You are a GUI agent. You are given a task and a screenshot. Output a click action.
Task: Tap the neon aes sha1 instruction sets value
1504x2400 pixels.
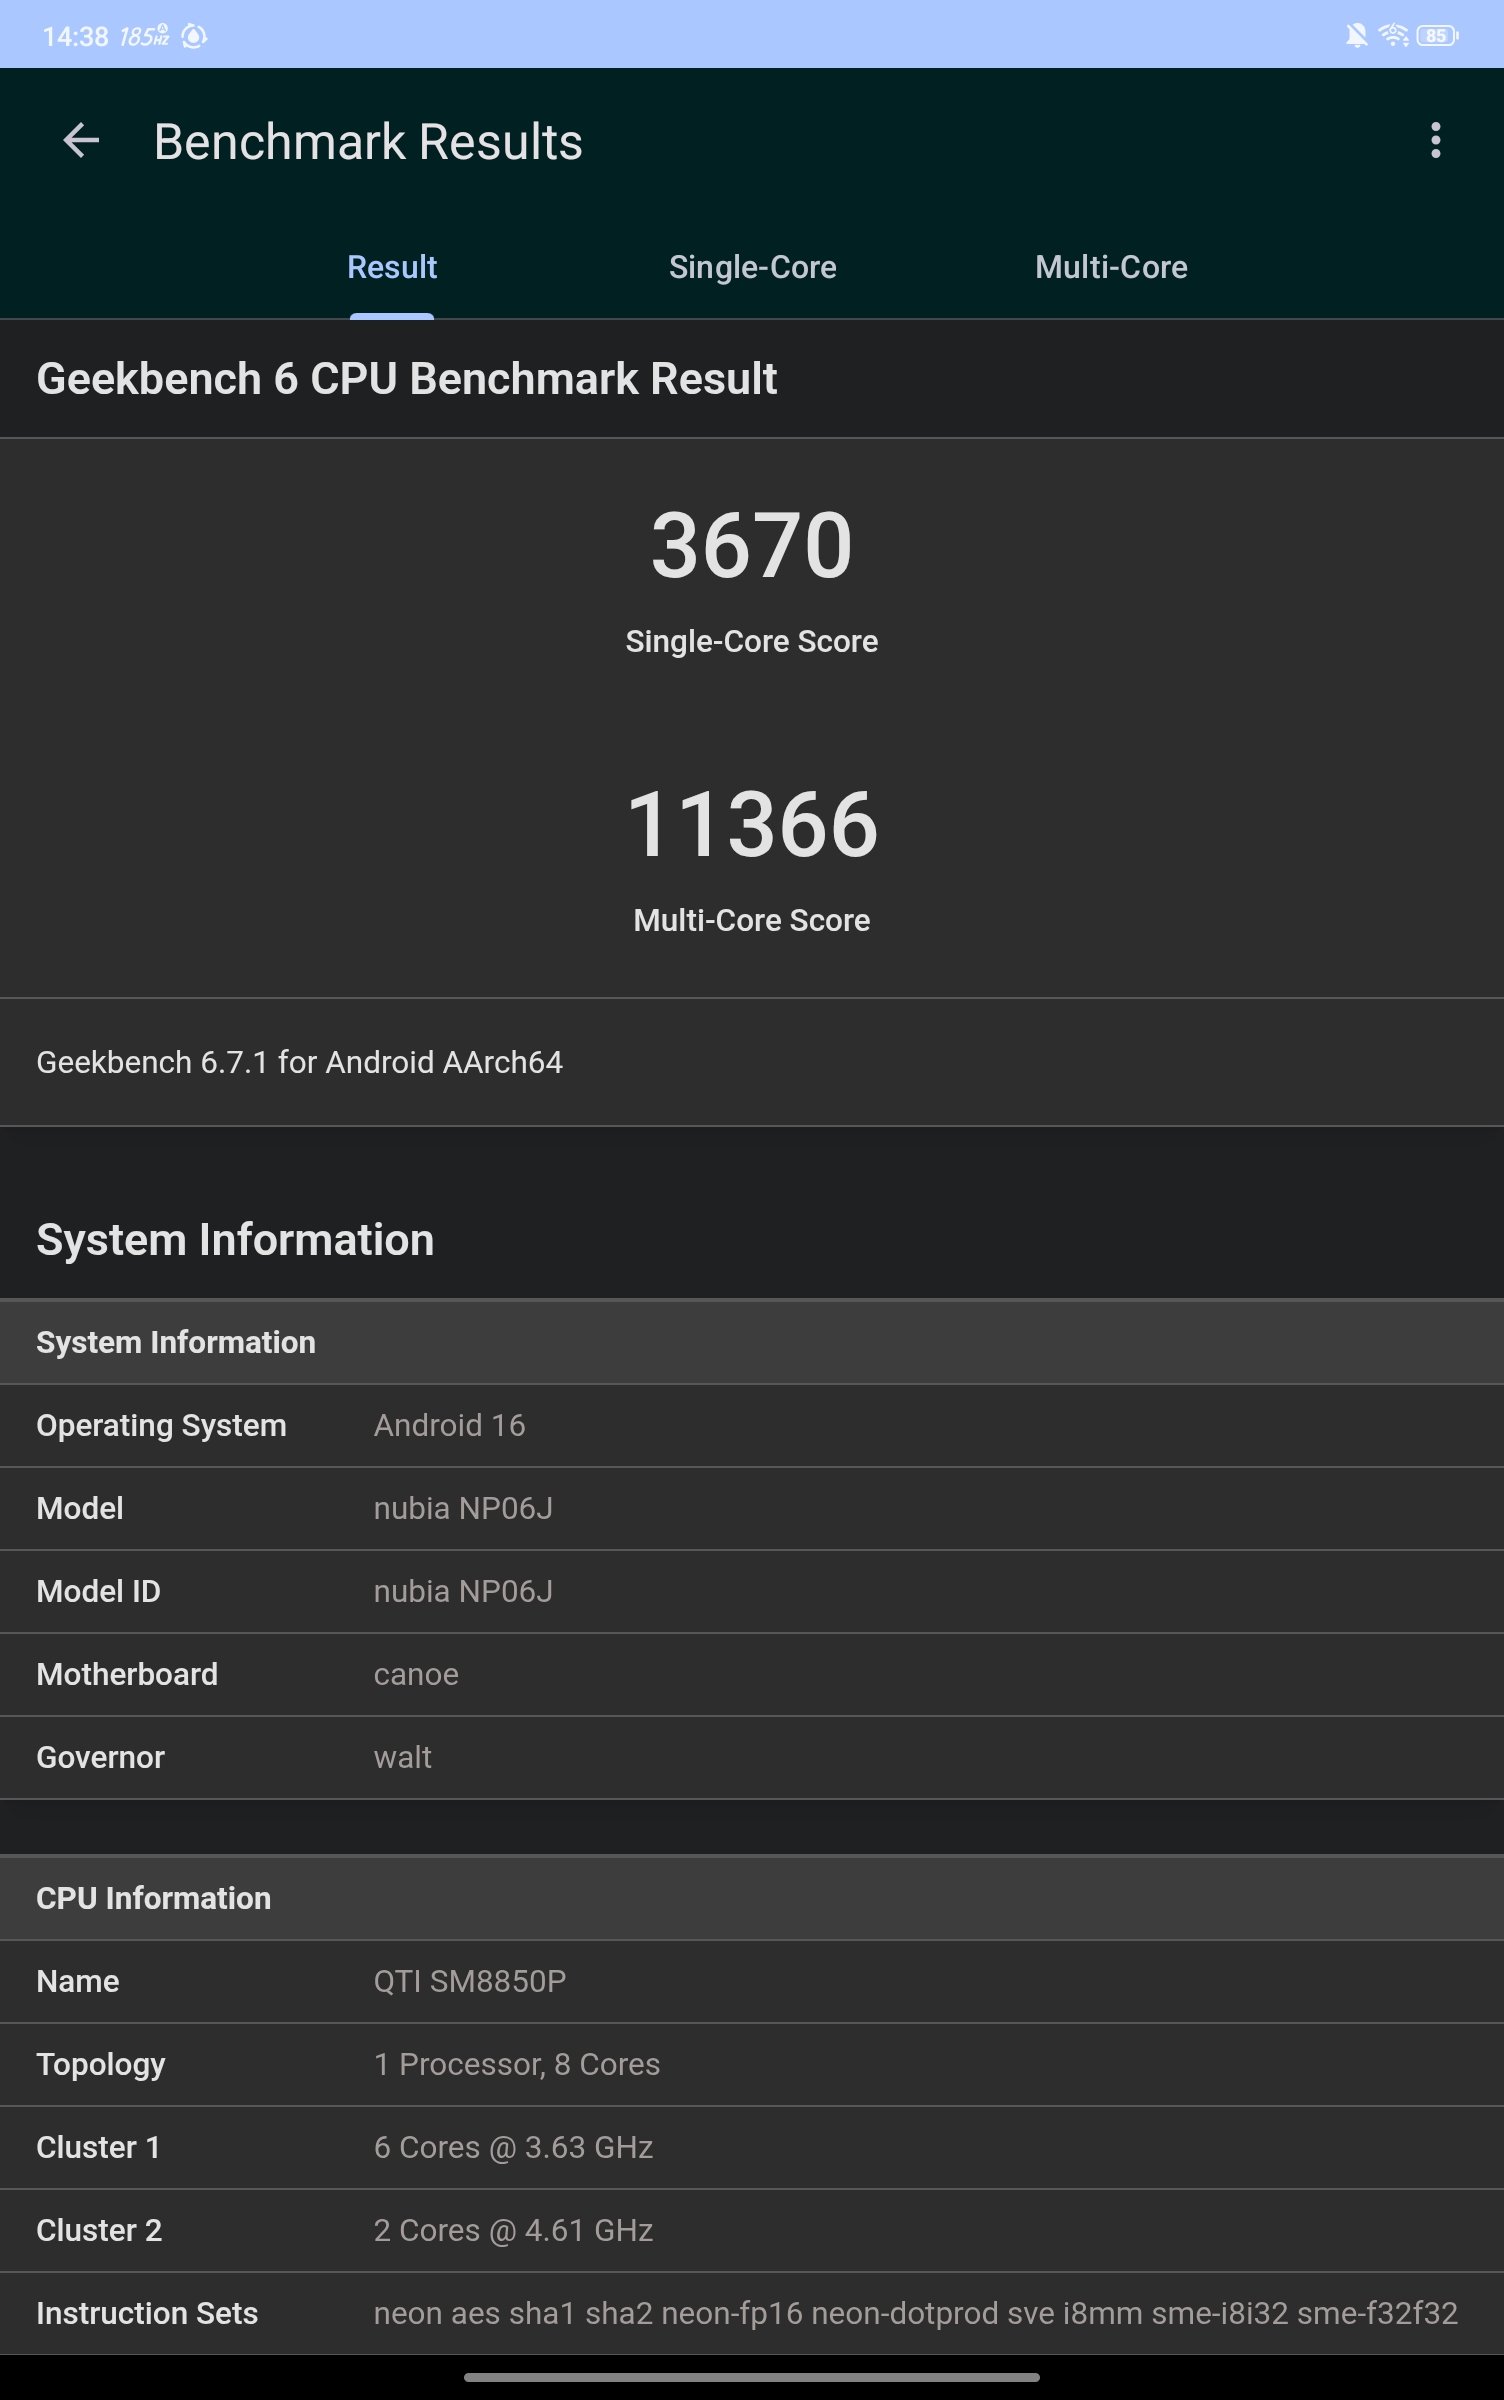point(915,2313)
